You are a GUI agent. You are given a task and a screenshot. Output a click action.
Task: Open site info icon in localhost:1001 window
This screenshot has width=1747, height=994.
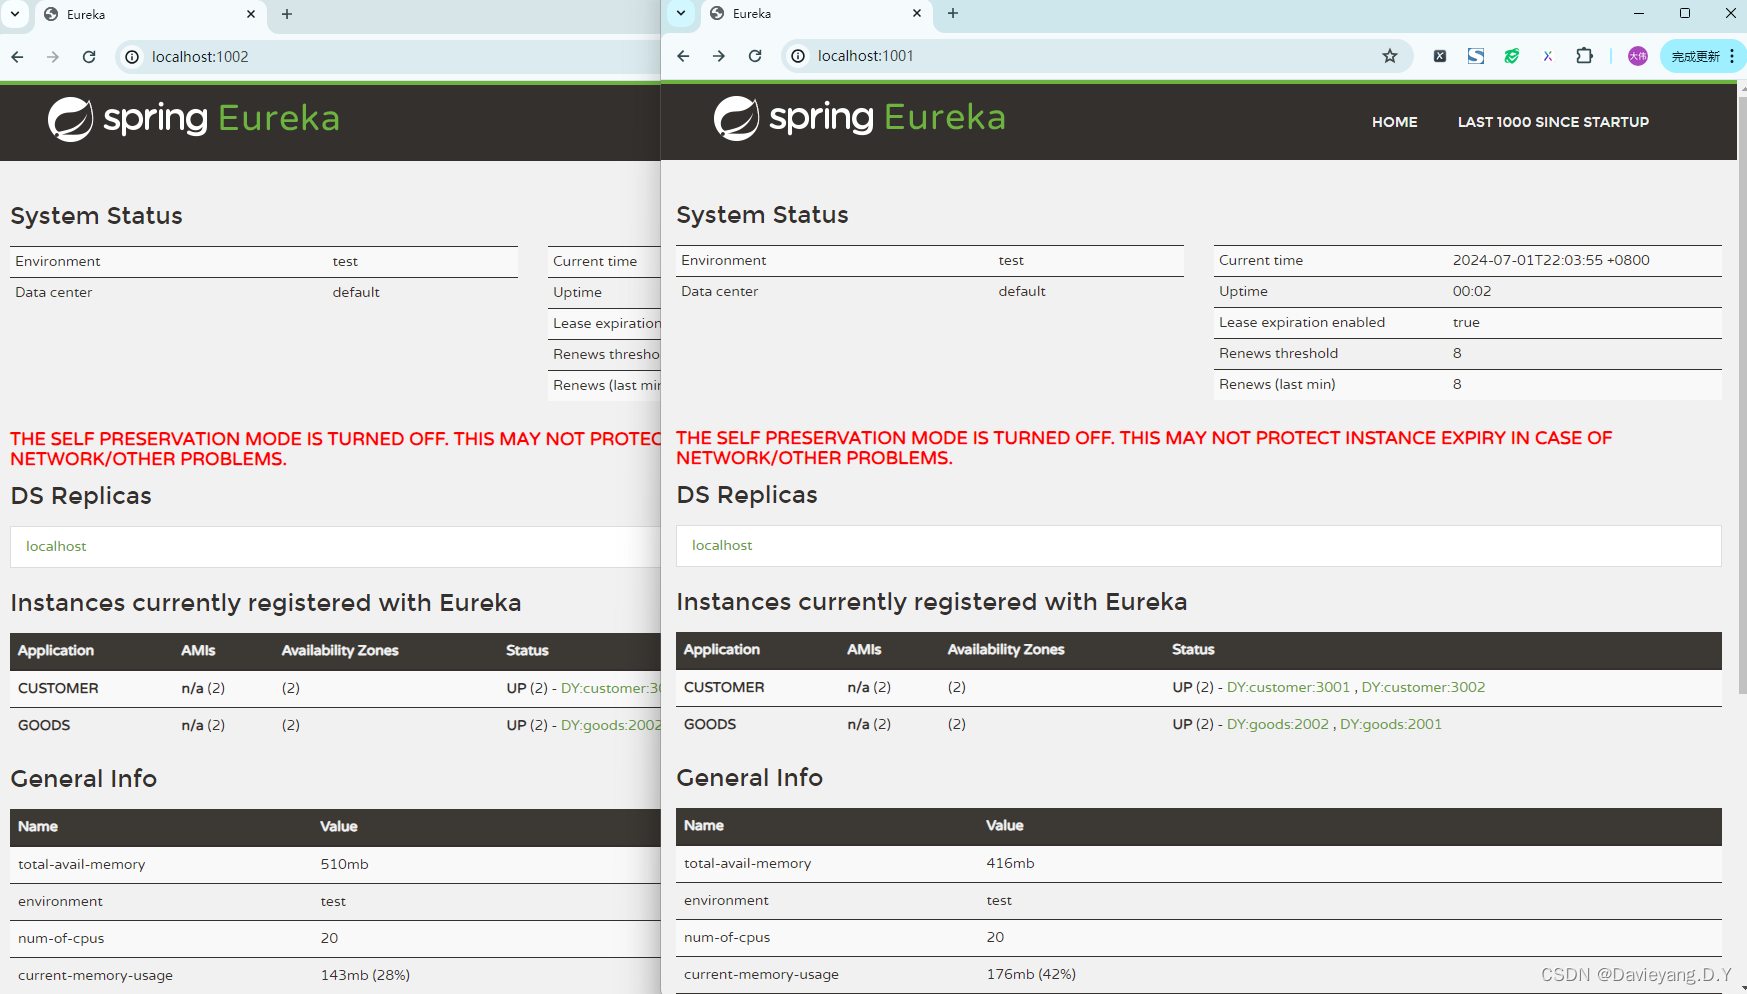[798, 56]
